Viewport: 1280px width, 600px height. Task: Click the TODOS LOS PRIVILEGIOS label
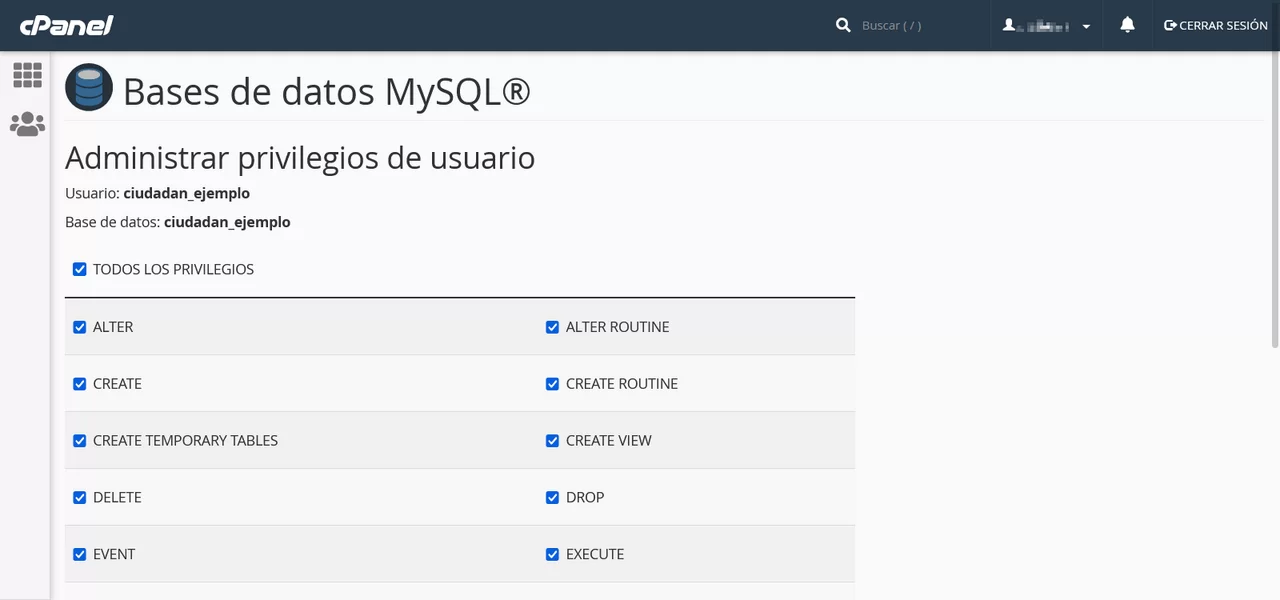click(x=173, y=269)
